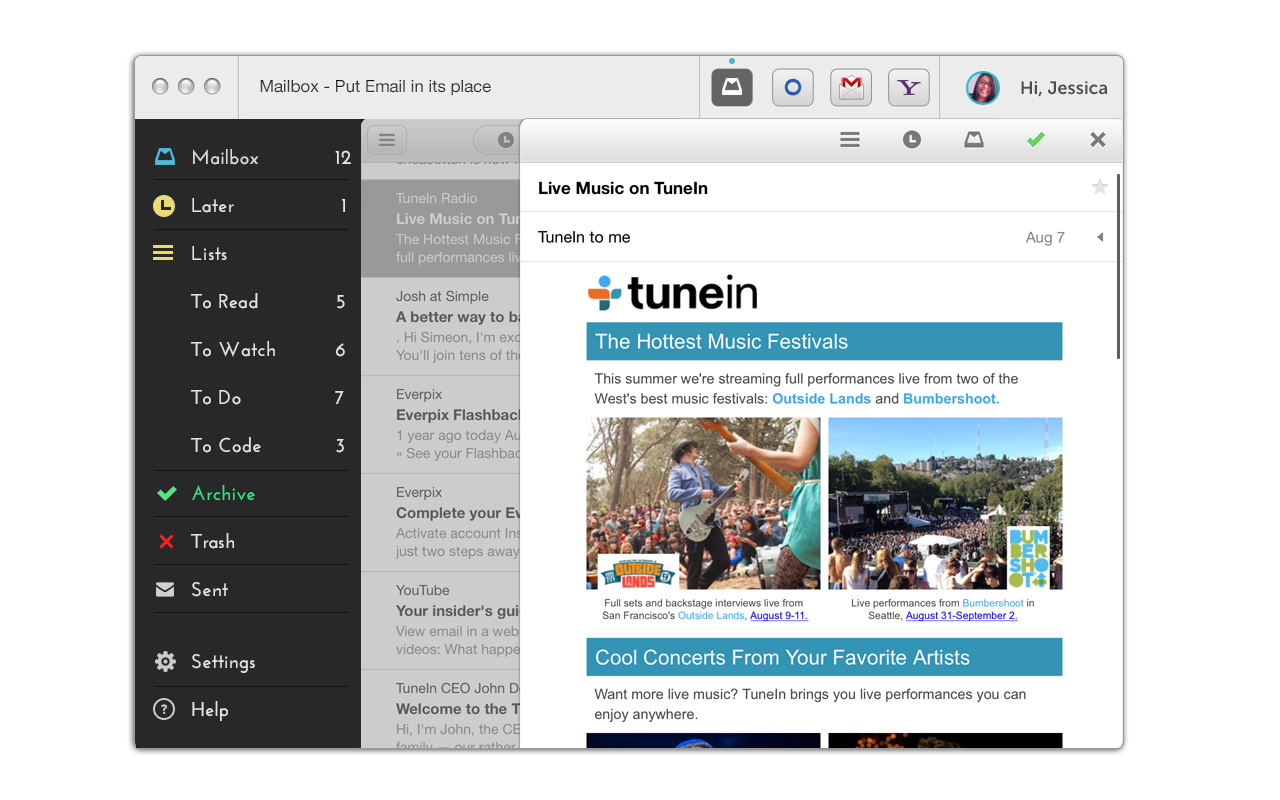
Task: Click the Hi, Jessica greeting
Action: (1063, 88)
